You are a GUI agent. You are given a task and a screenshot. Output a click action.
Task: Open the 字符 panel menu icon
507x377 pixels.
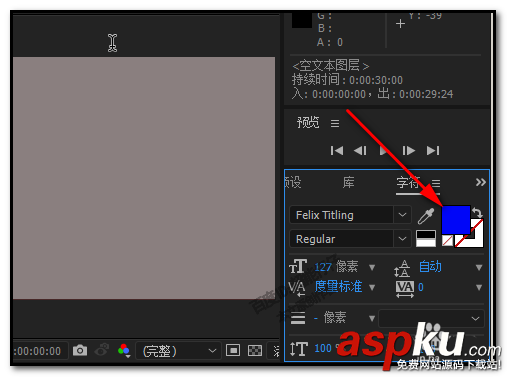pyautogui.click(x=436, y=183)
